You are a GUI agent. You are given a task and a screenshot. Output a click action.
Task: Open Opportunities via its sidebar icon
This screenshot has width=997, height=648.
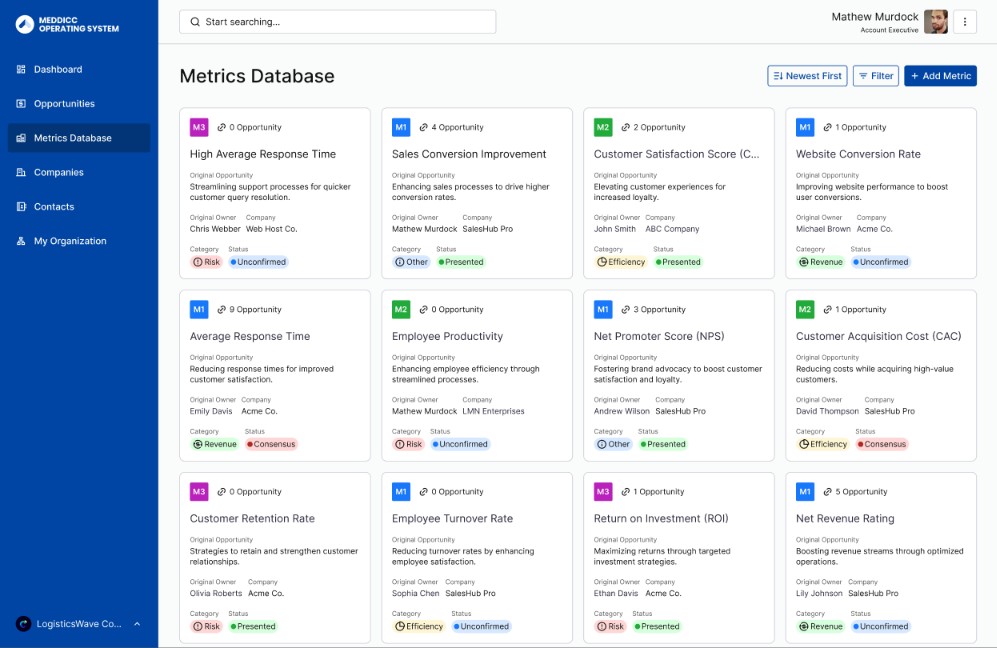(x=20, y=103)
